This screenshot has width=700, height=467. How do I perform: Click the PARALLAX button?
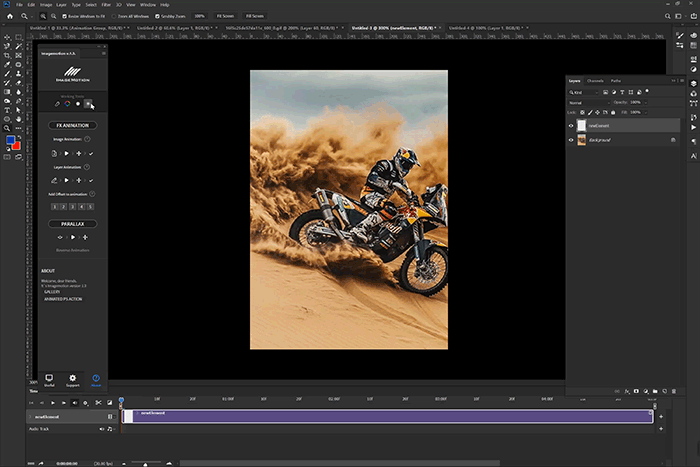pos(71,224)
